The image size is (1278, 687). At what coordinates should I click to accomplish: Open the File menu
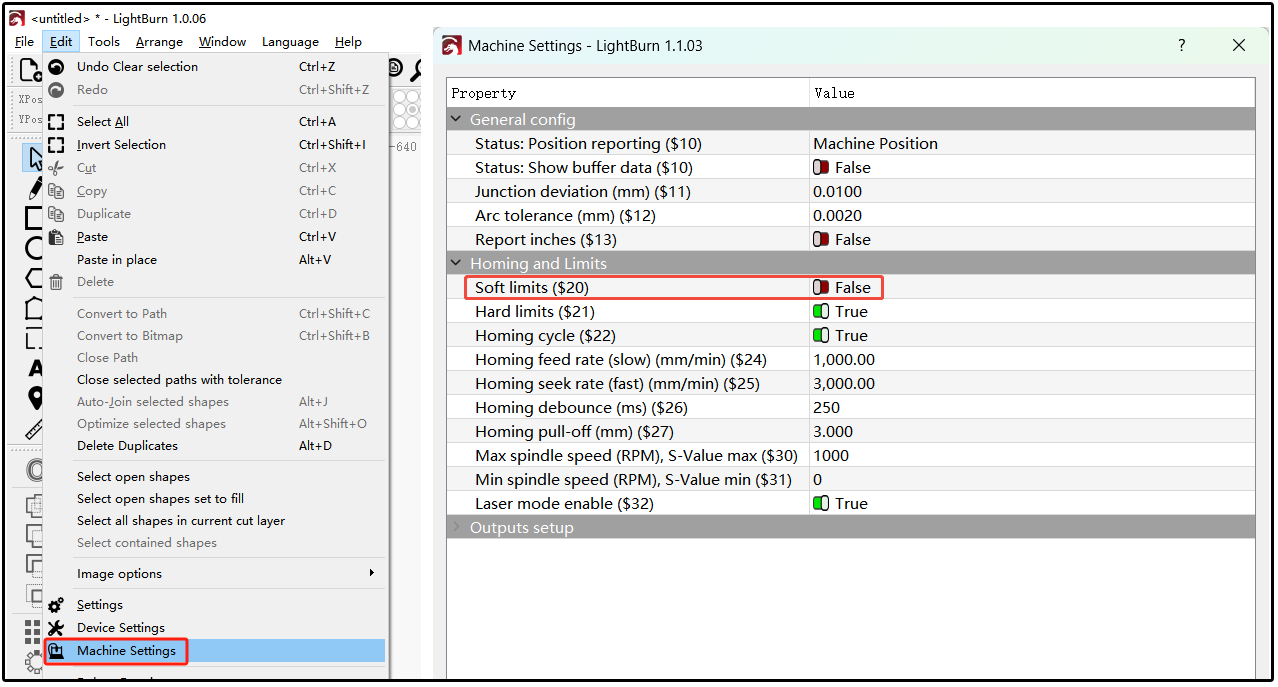(25, 42)
